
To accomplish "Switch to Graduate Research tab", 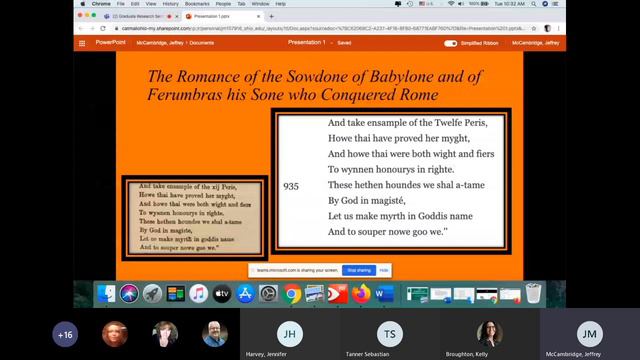I will click(140, 16).
